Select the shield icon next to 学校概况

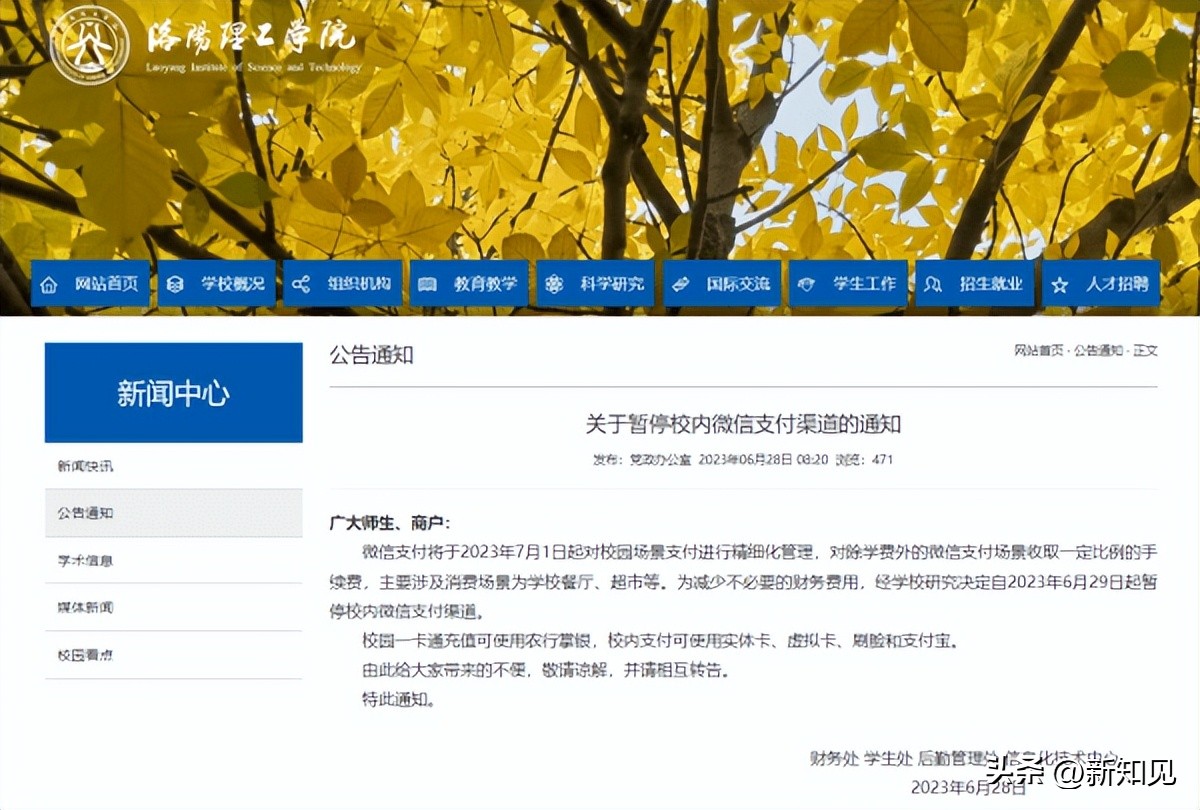pos(174,284)
